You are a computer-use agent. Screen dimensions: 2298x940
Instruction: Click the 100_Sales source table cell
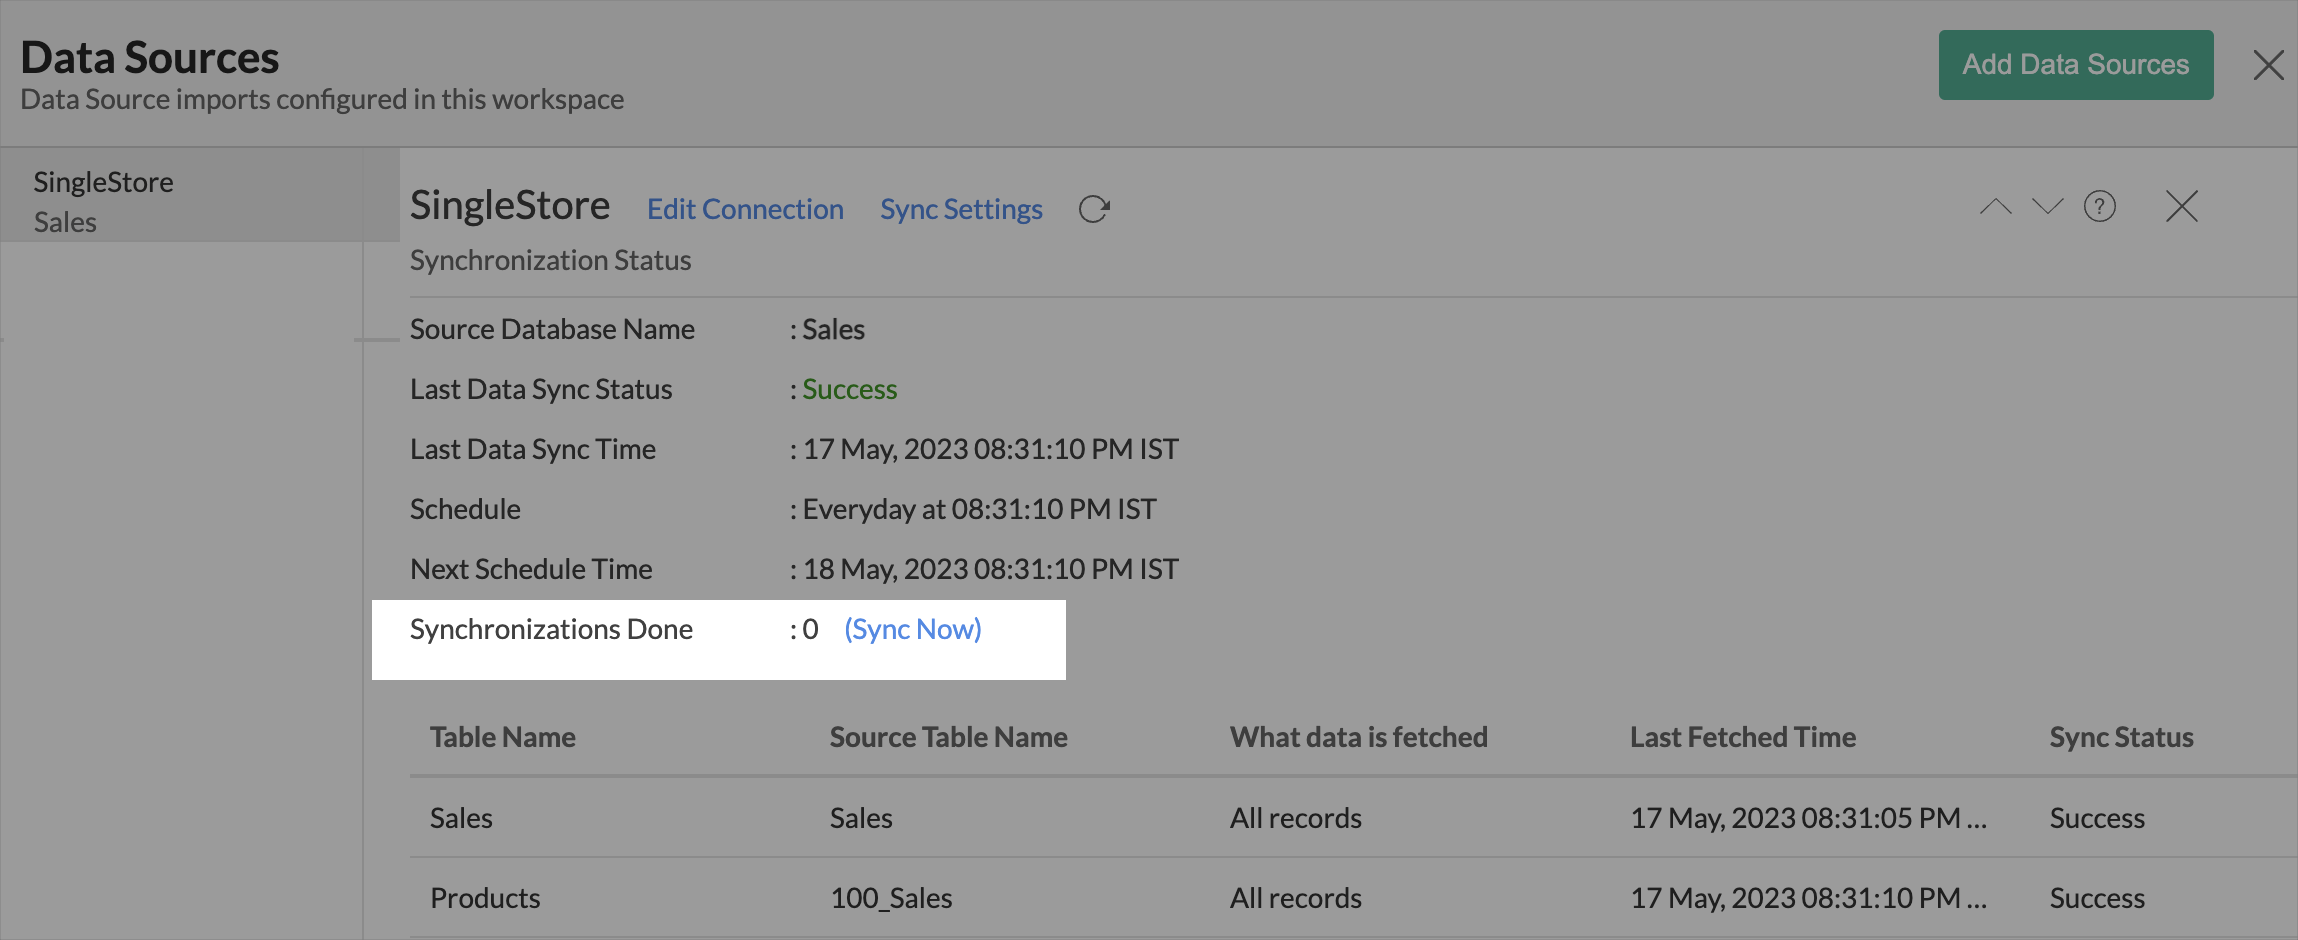tap(891, 898)
